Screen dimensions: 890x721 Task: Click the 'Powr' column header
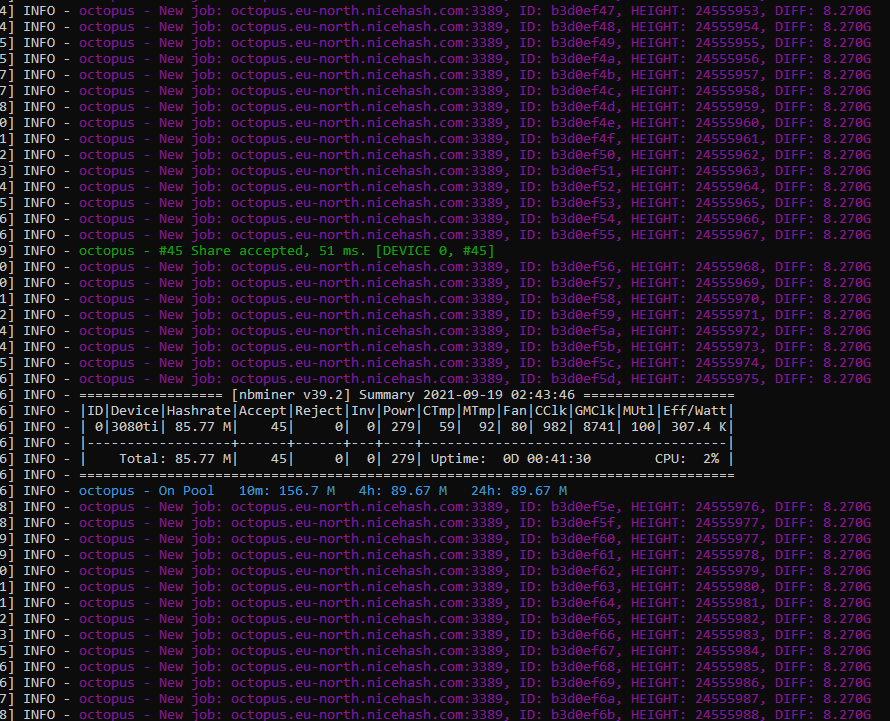pyautogui.click(x=399, y=411)
